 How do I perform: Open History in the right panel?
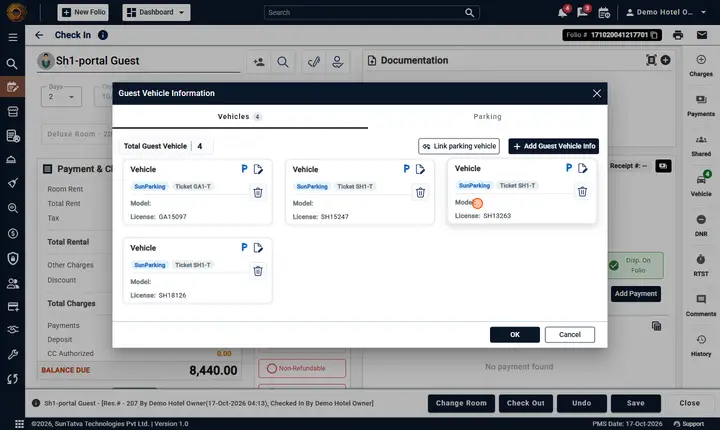click(x=701, y=345)
